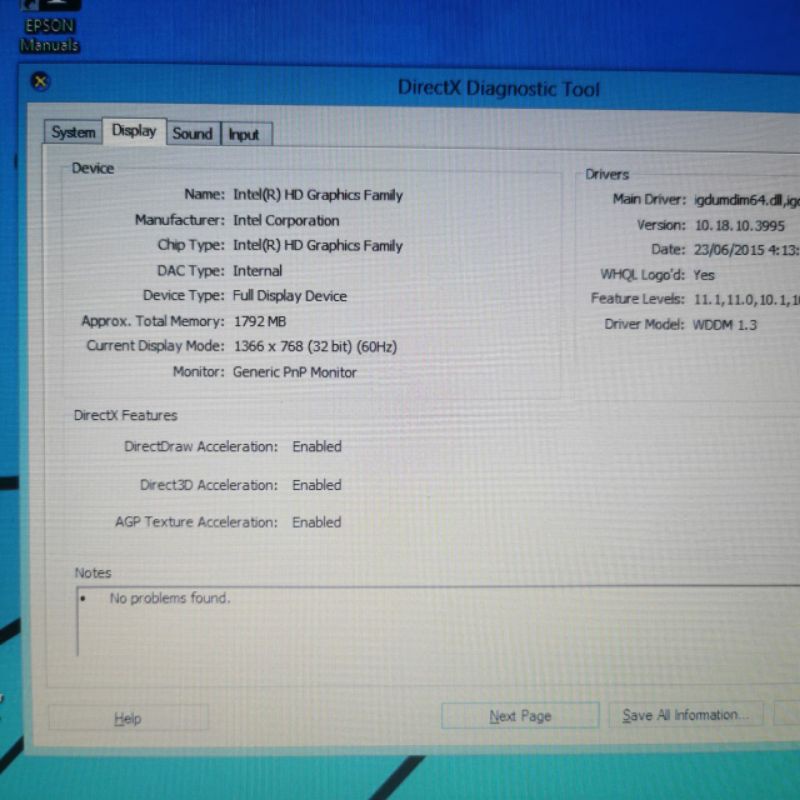Click the device Name value text
800x800 pixels.
[317, 195]
